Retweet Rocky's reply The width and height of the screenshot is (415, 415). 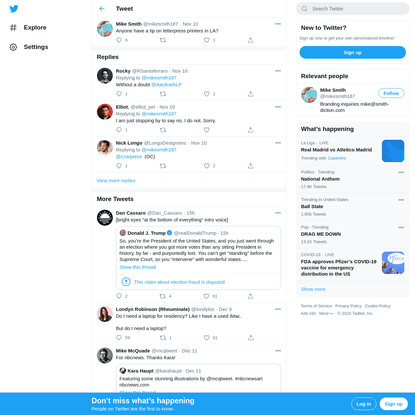[x=163, y=94]
